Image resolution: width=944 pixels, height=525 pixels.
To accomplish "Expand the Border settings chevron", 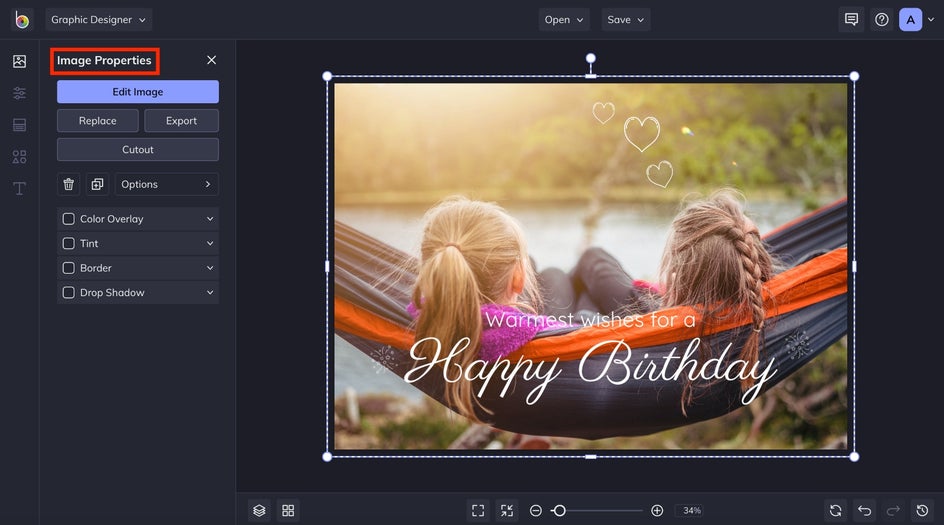I will 210,268.
